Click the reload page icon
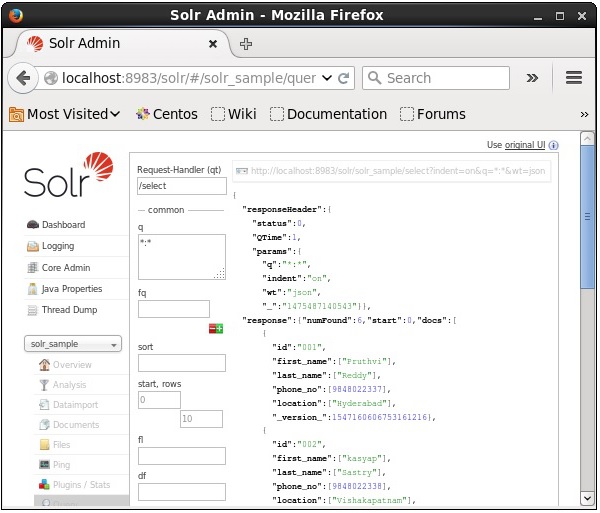 coord(344,78)
